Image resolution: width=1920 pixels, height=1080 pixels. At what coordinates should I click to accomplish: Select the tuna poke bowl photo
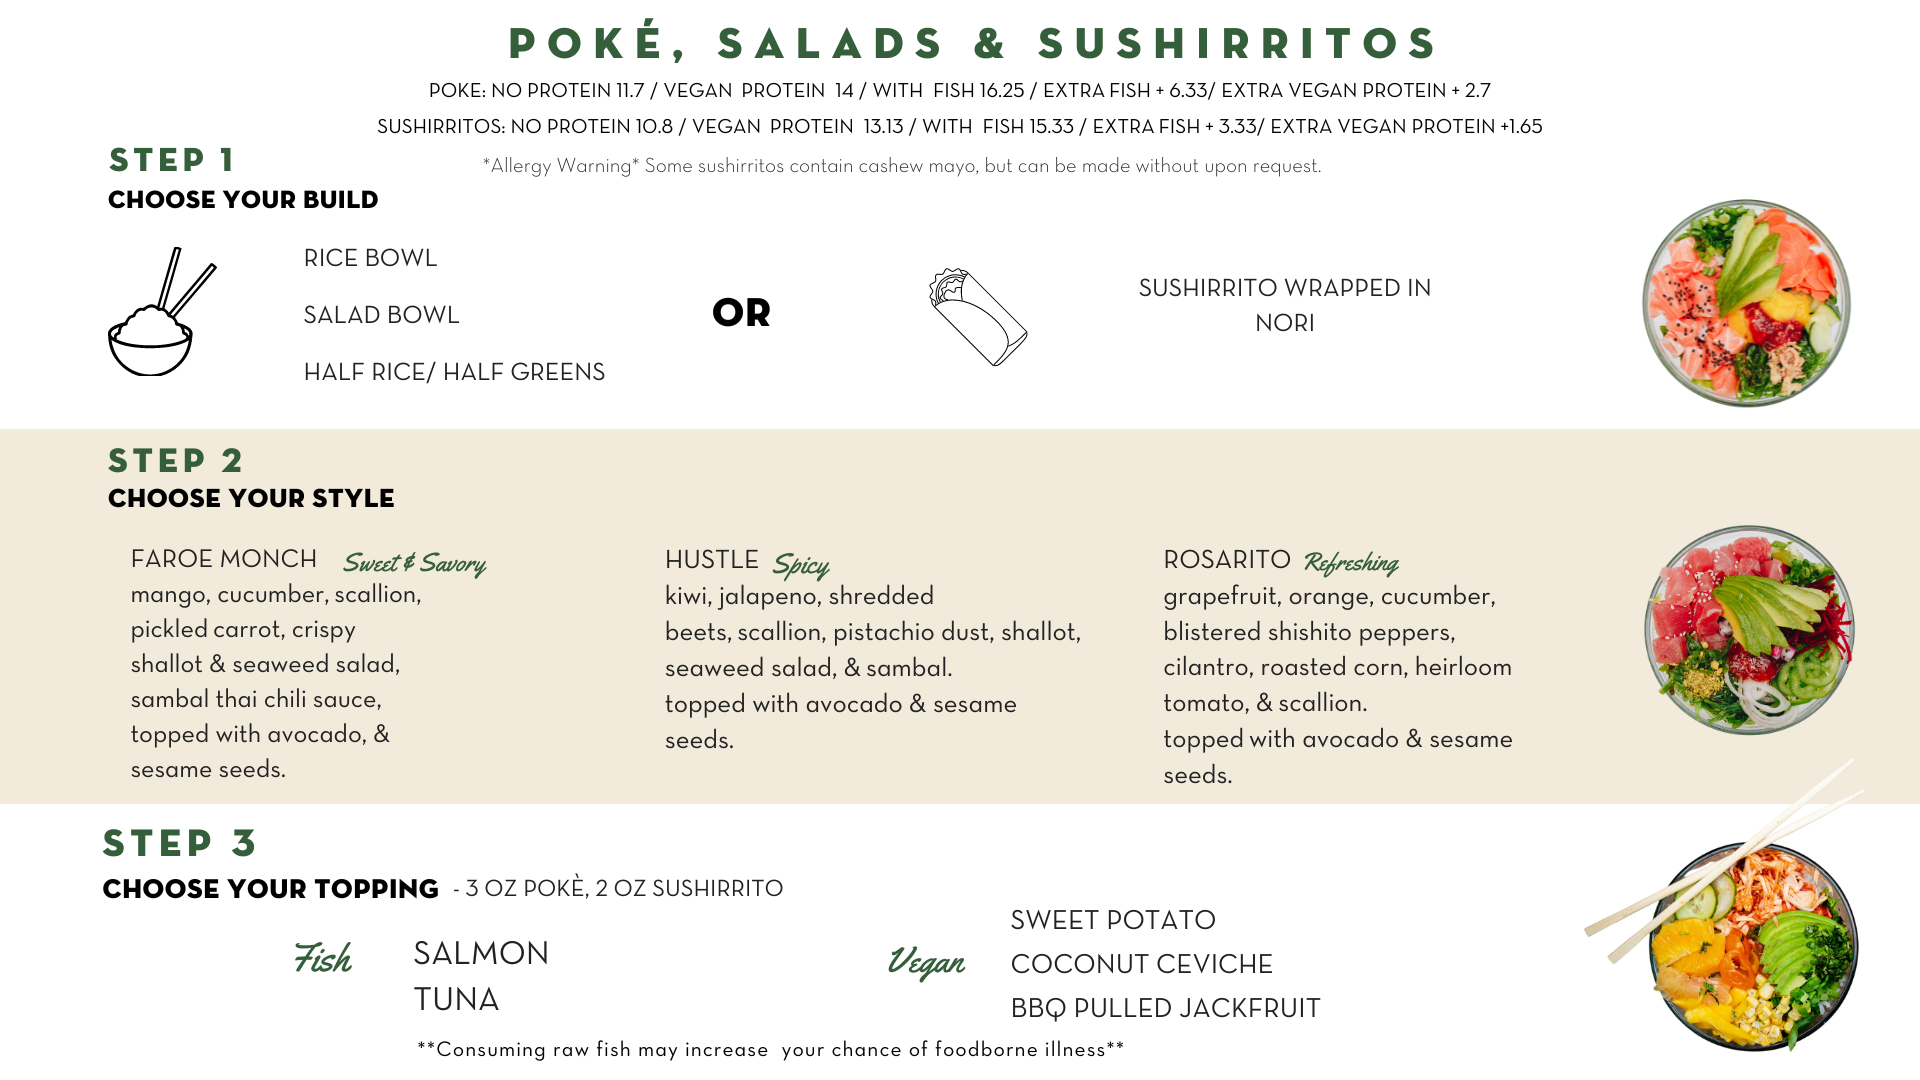(1749, 630)
